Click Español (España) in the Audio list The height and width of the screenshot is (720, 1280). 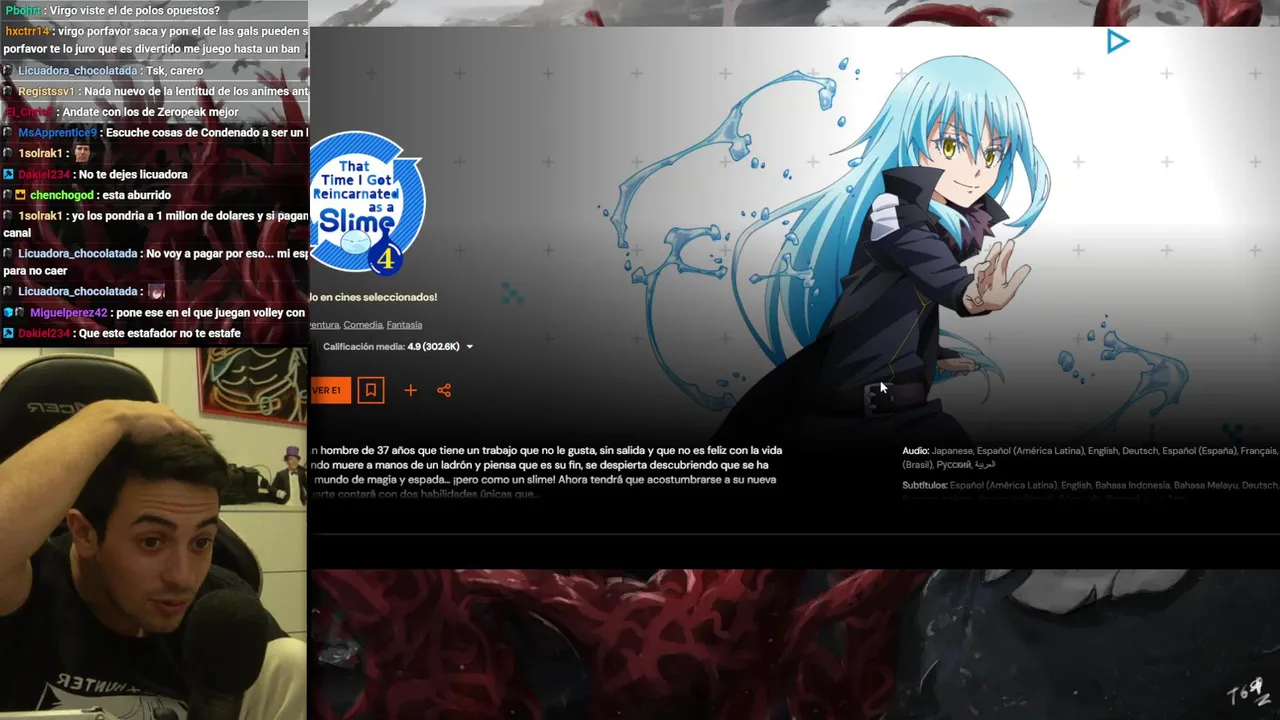1199,451
